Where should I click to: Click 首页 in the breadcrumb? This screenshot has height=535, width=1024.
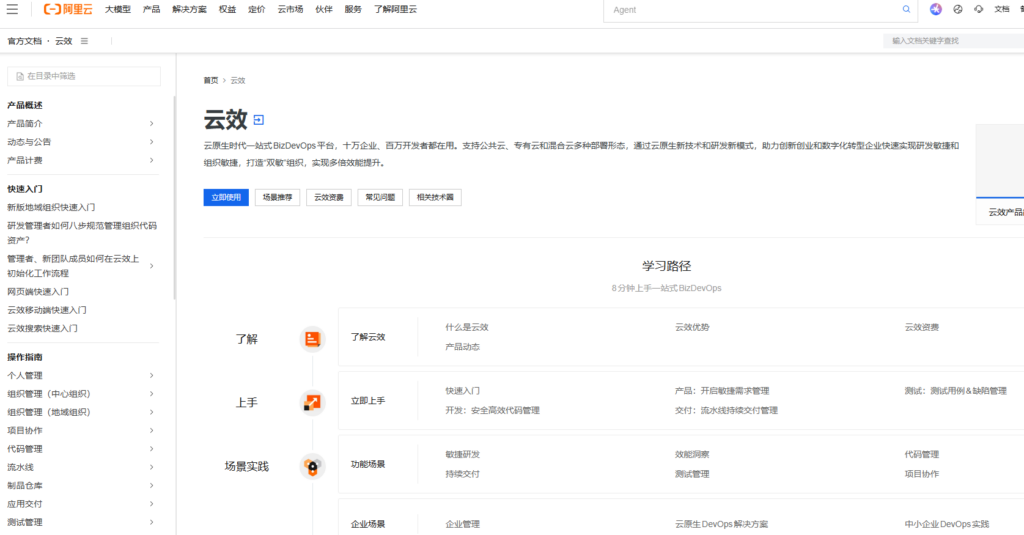[211, 80]
